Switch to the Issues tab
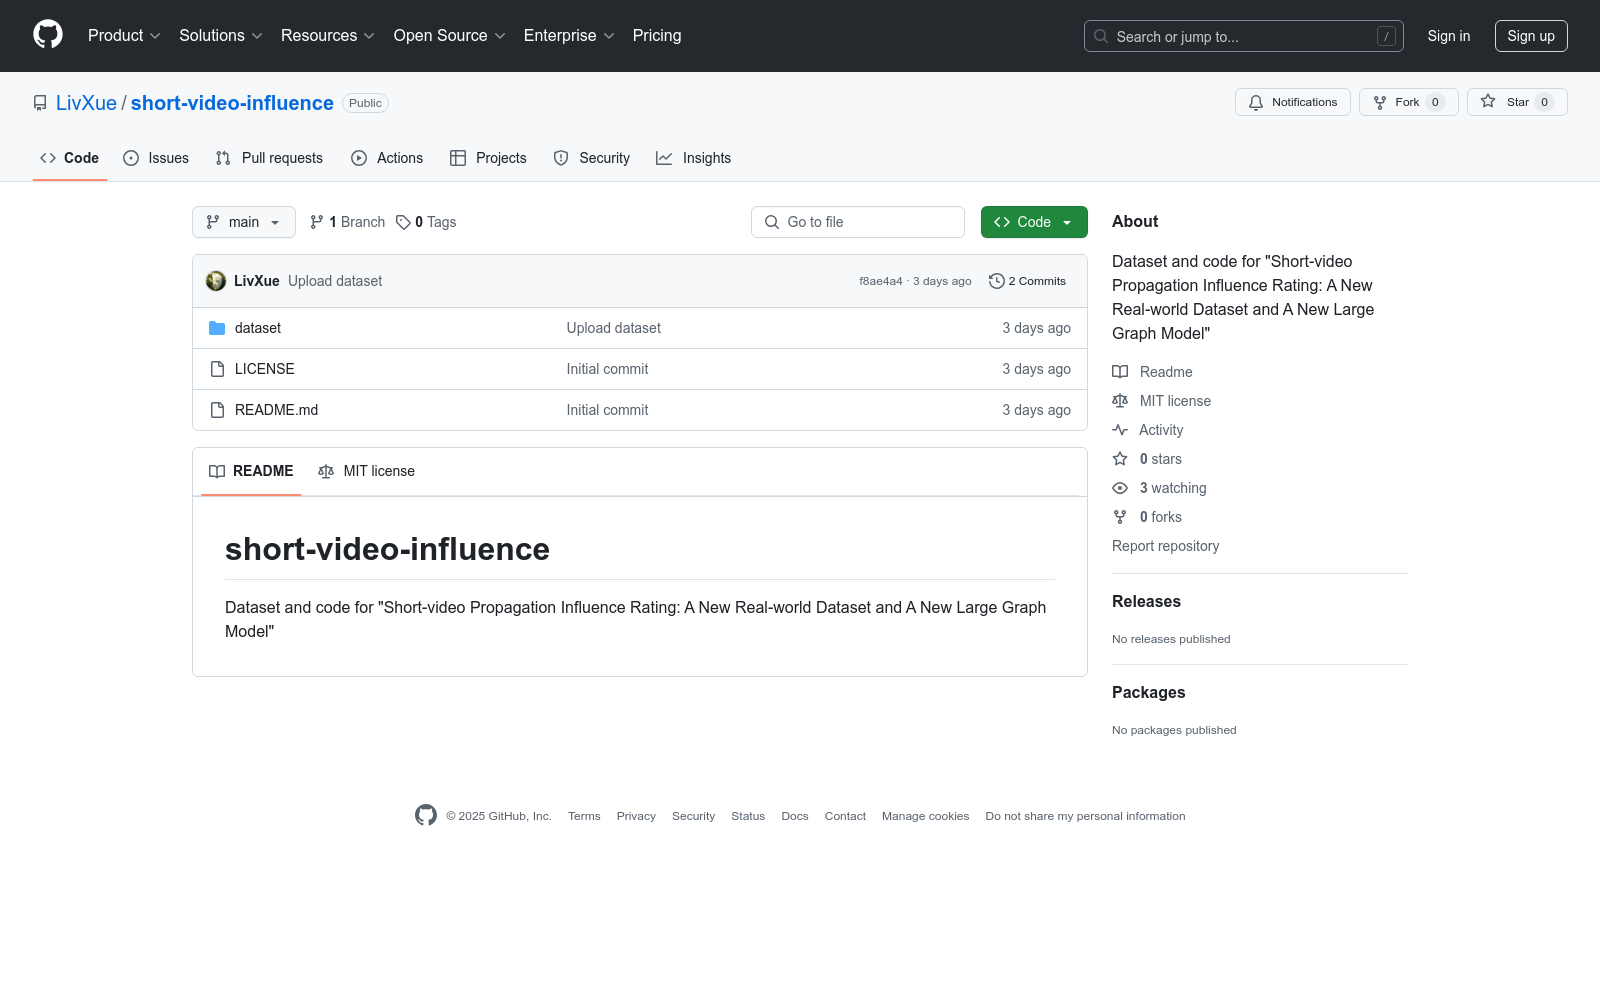The image size is (1600, 1000). coord(156,158)
